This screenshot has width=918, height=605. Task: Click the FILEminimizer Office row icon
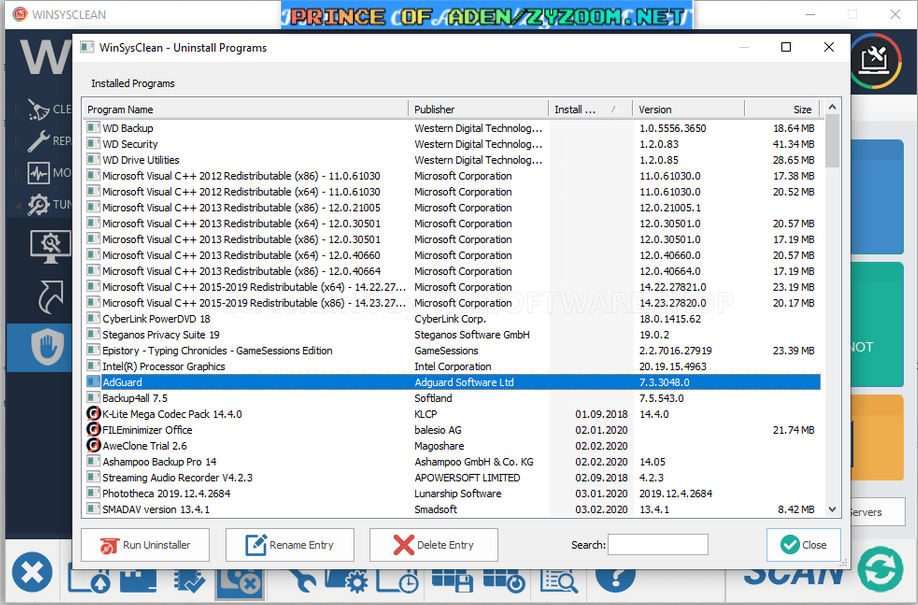(93, 429)
